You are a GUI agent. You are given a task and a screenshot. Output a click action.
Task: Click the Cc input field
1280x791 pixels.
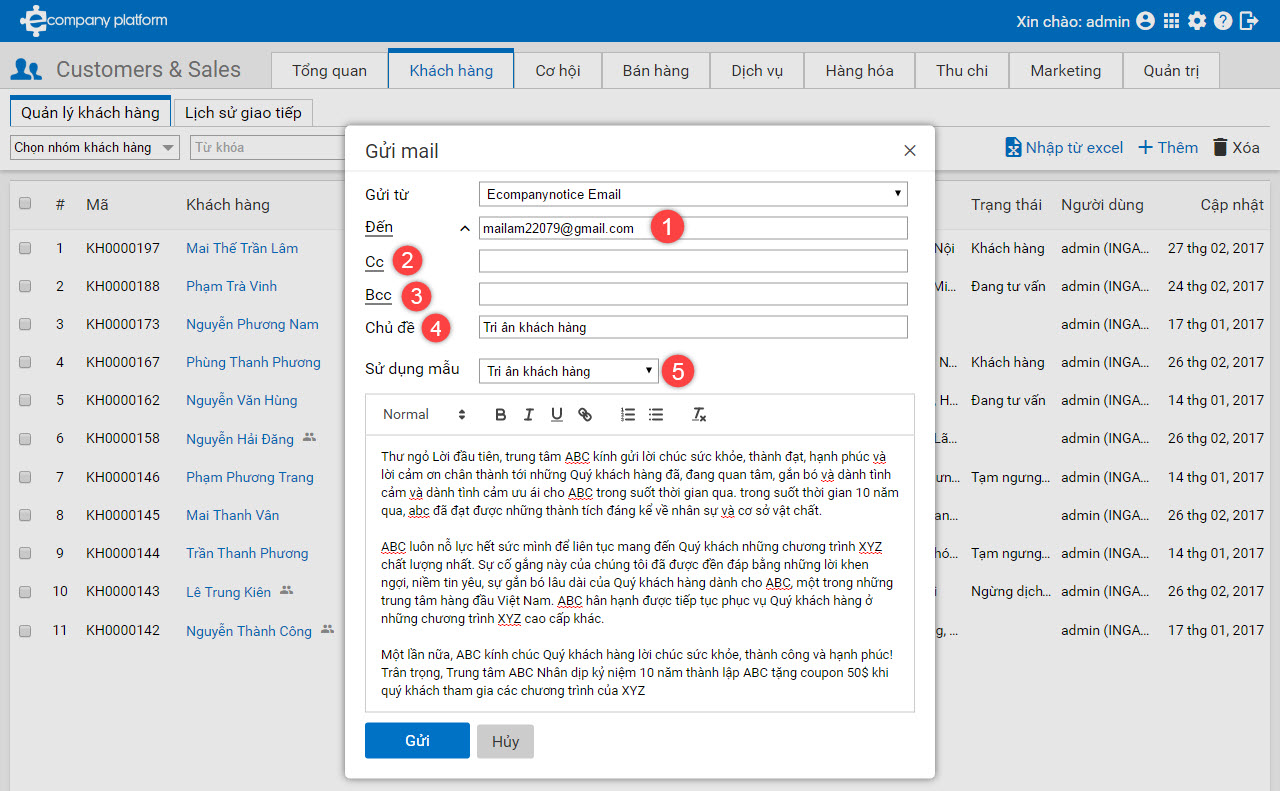click(693, 261)
